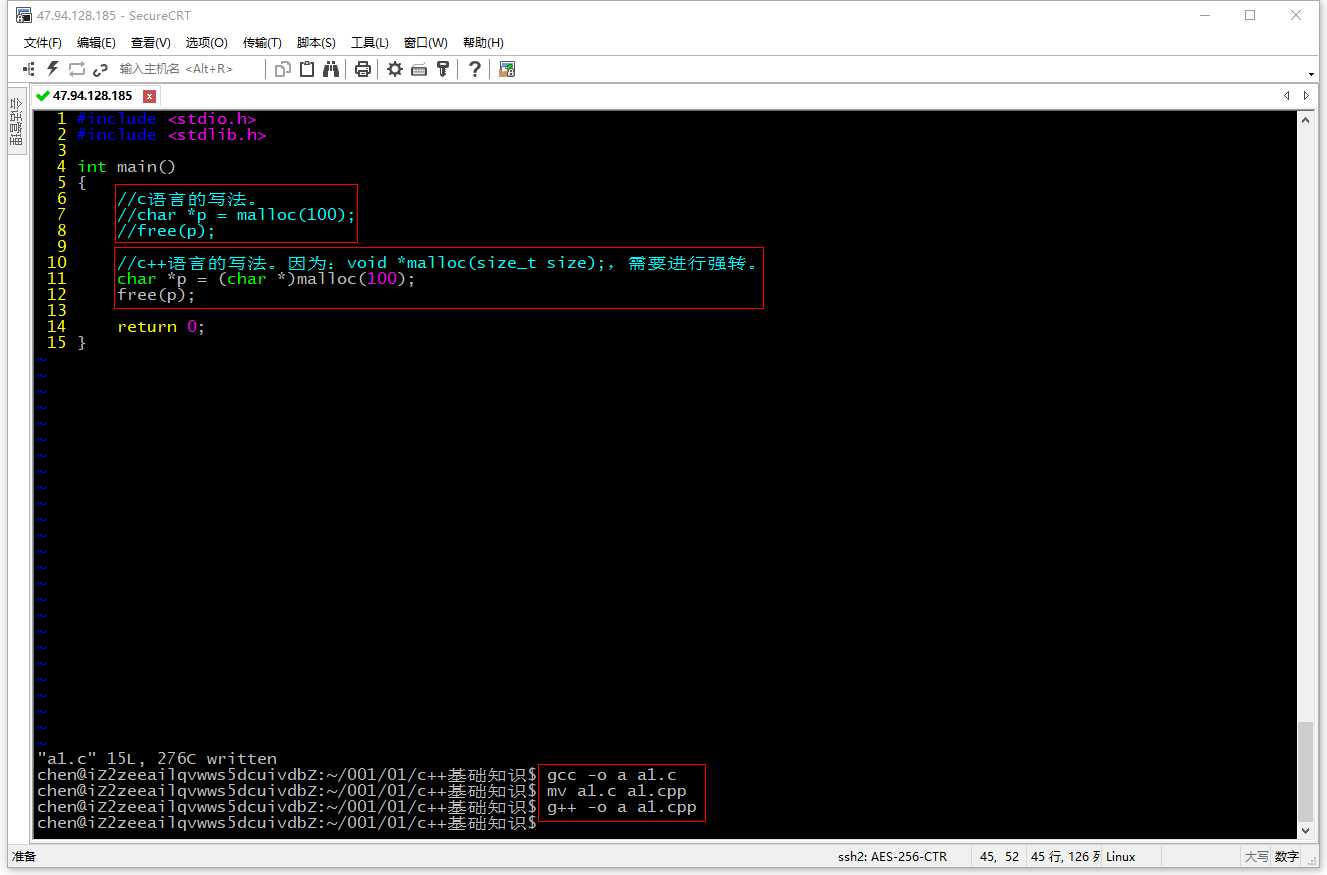
Task: Open the 编辑(E) menu
Action: 96,43
